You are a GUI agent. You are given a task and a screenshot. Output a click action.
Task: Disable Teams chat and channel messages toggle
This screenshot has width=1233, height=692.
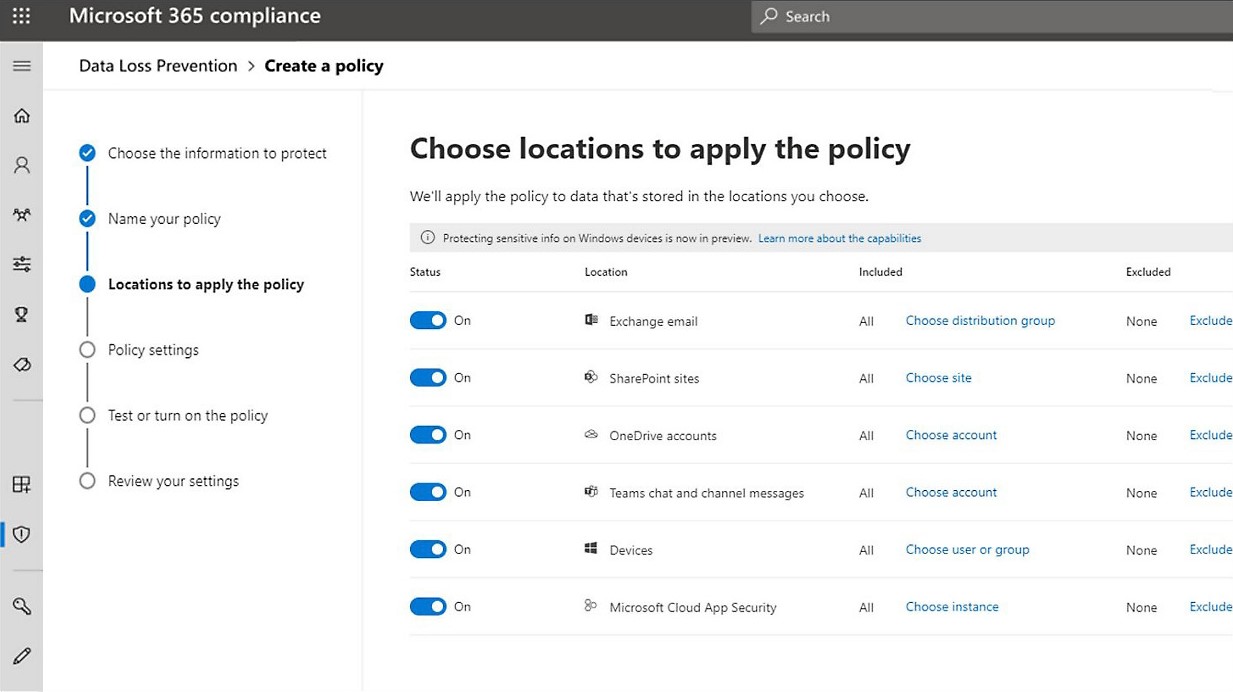point(428,492)
